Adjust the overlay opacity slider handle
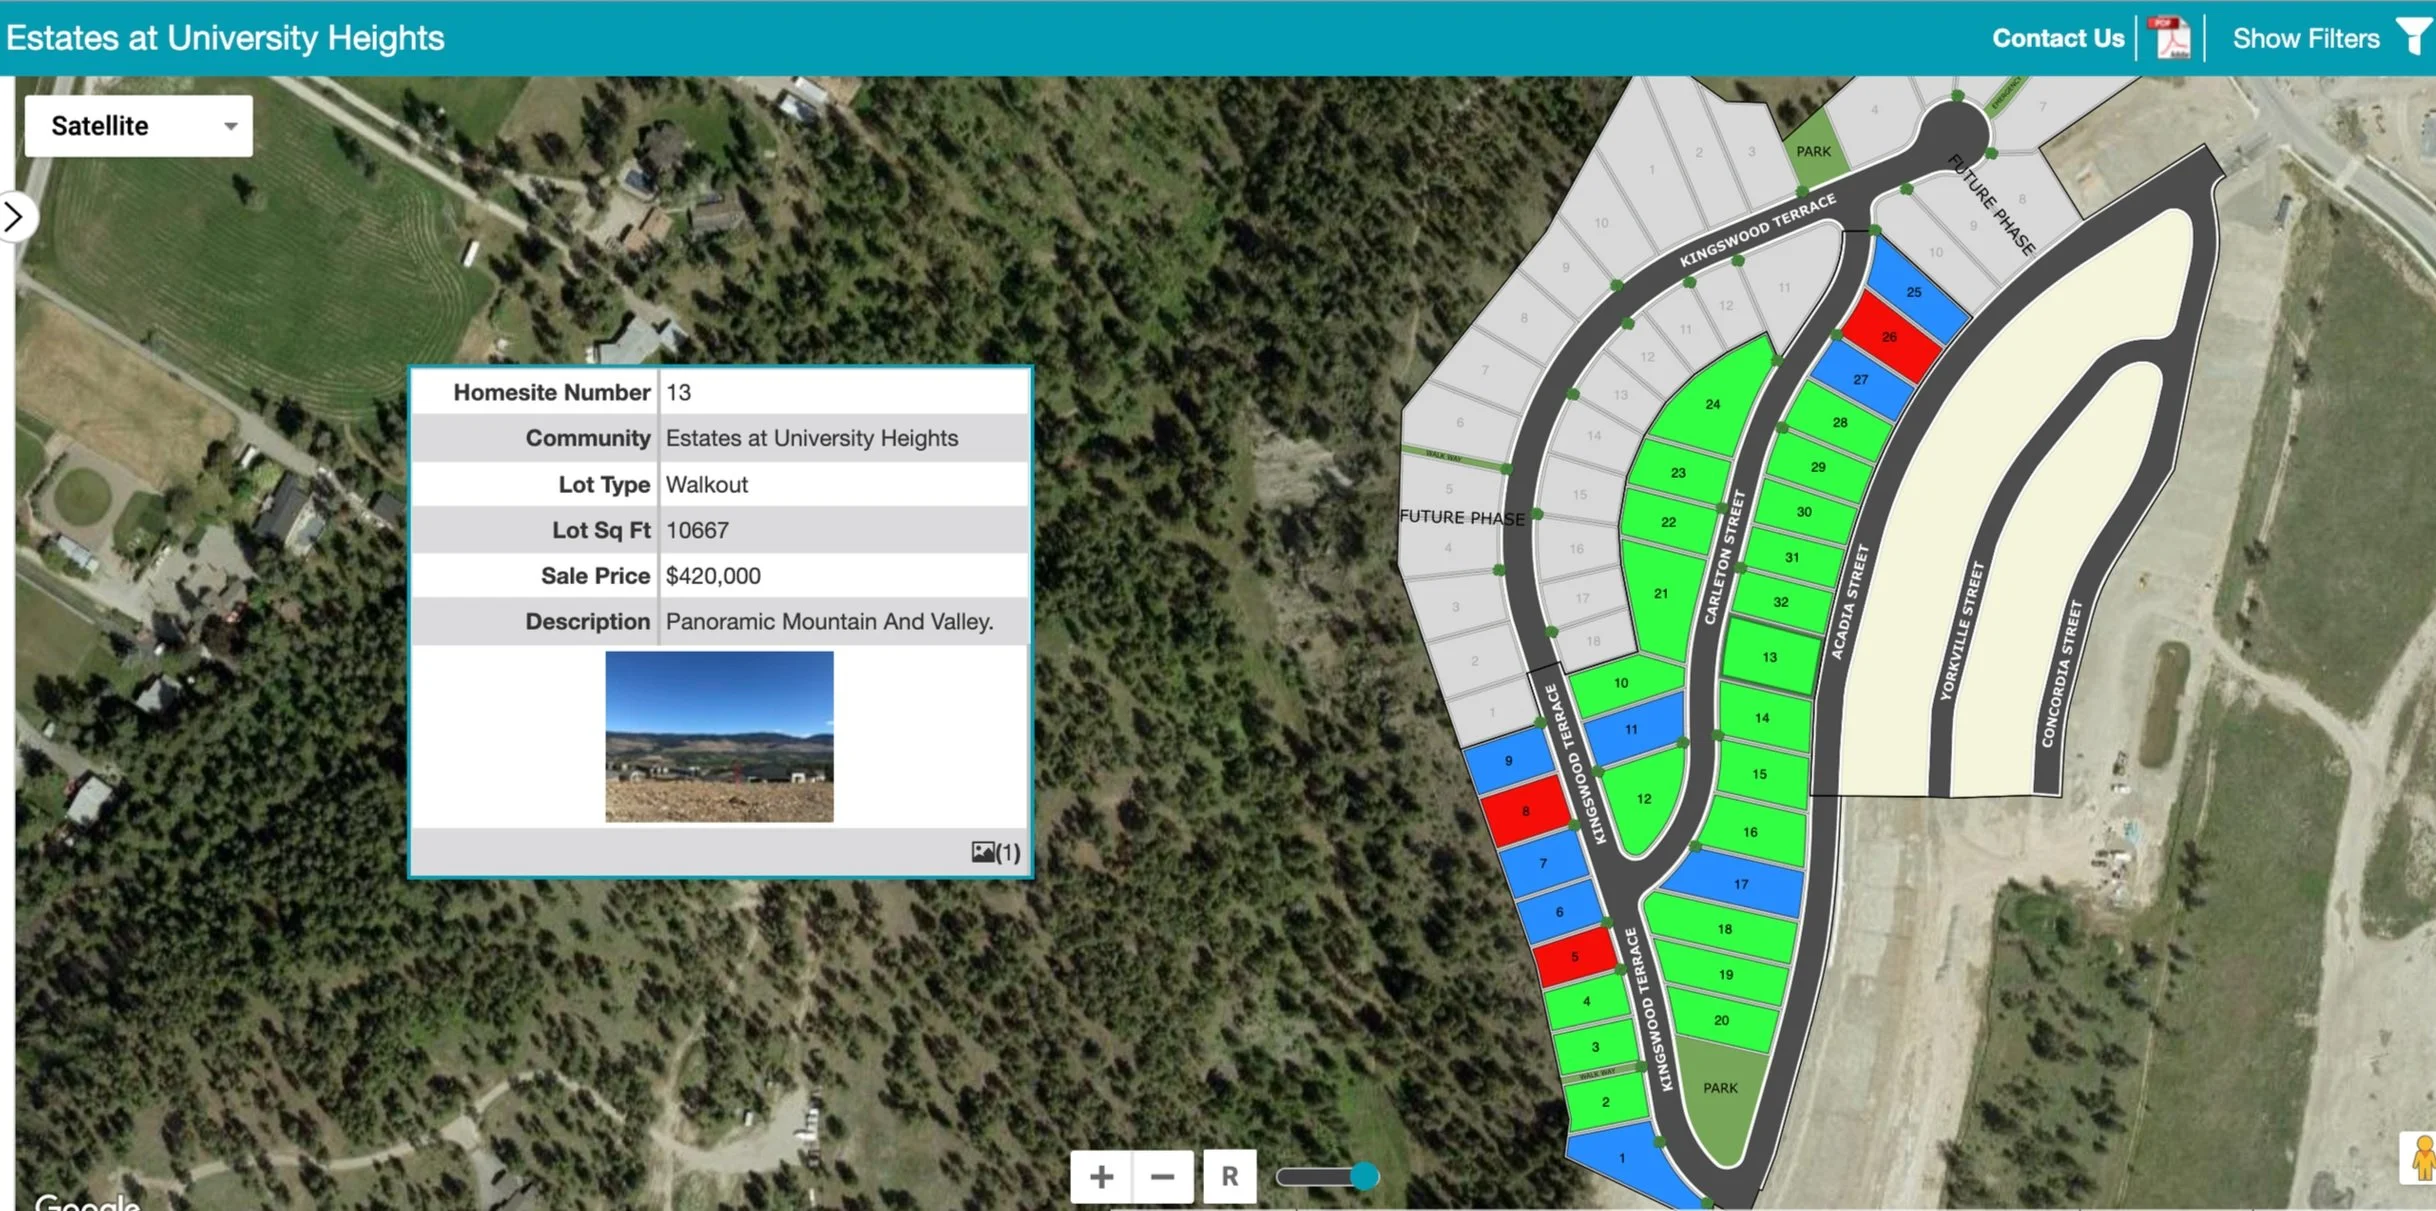 (x=1364, y=1176)
